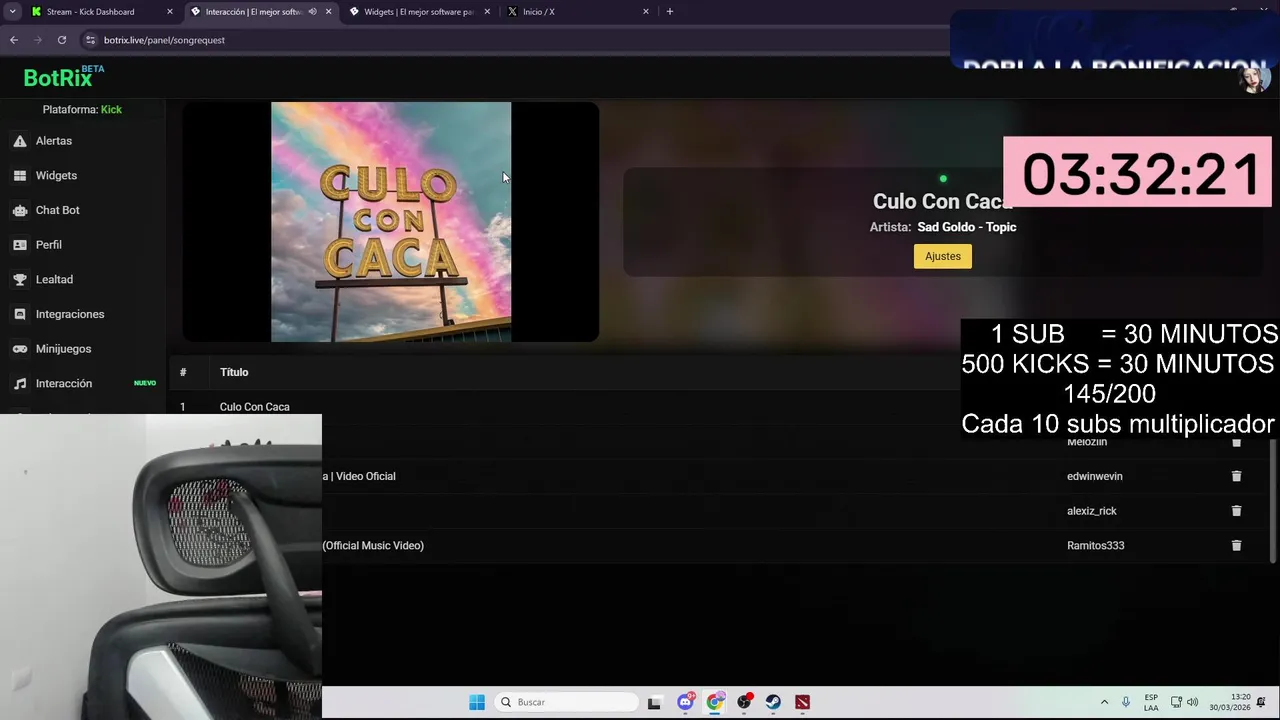The height and width of the screenshot is (720, 1280).
Task: Click the site info icon in address bar
Action: pyautogui.click(x=90, y=40)
